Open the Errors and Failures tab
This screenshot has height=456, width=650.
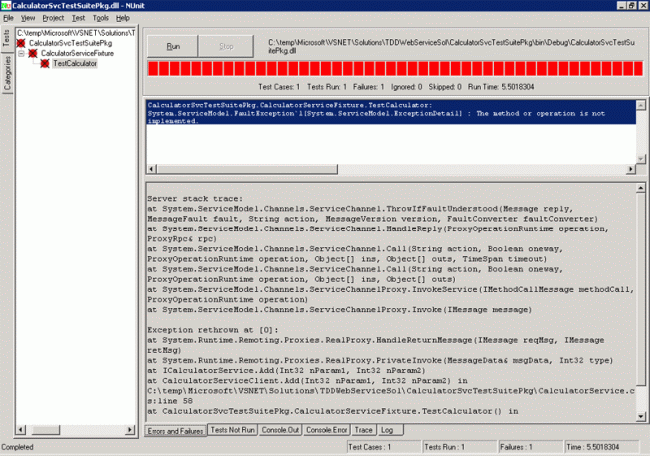click(175, 431)
